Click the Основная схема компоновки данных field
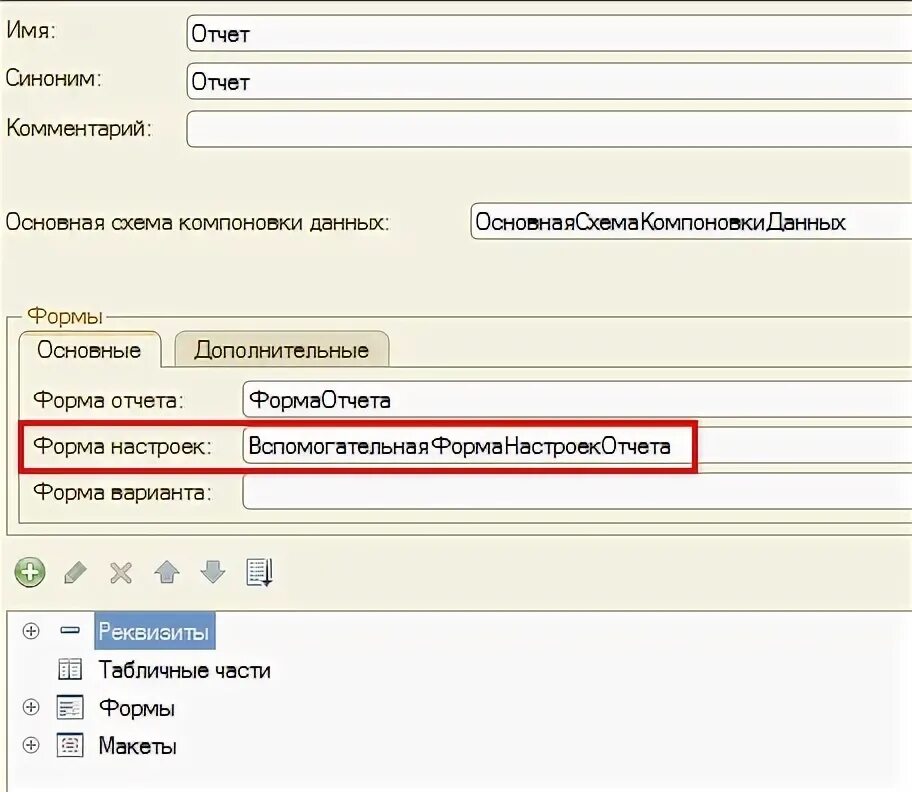 coord(691,221)
